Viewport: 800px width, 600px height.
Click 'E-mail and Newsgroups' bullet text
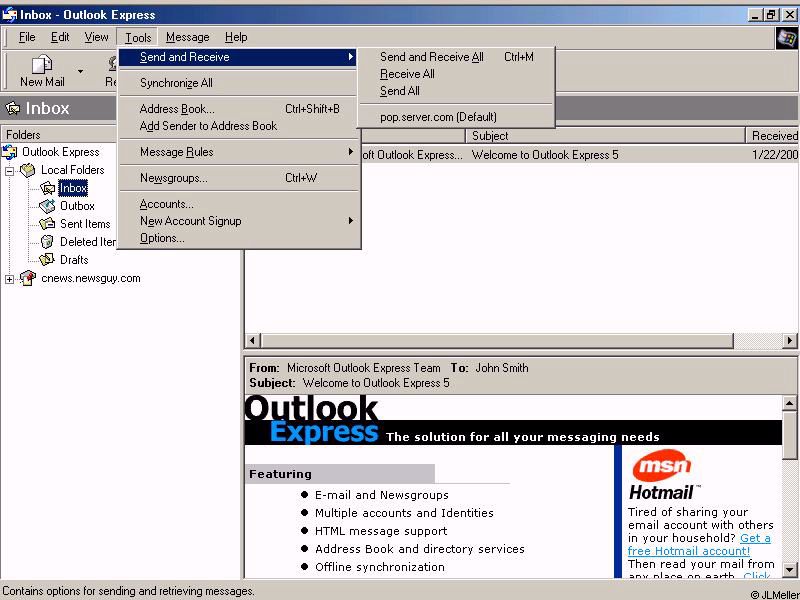[382, 495]
